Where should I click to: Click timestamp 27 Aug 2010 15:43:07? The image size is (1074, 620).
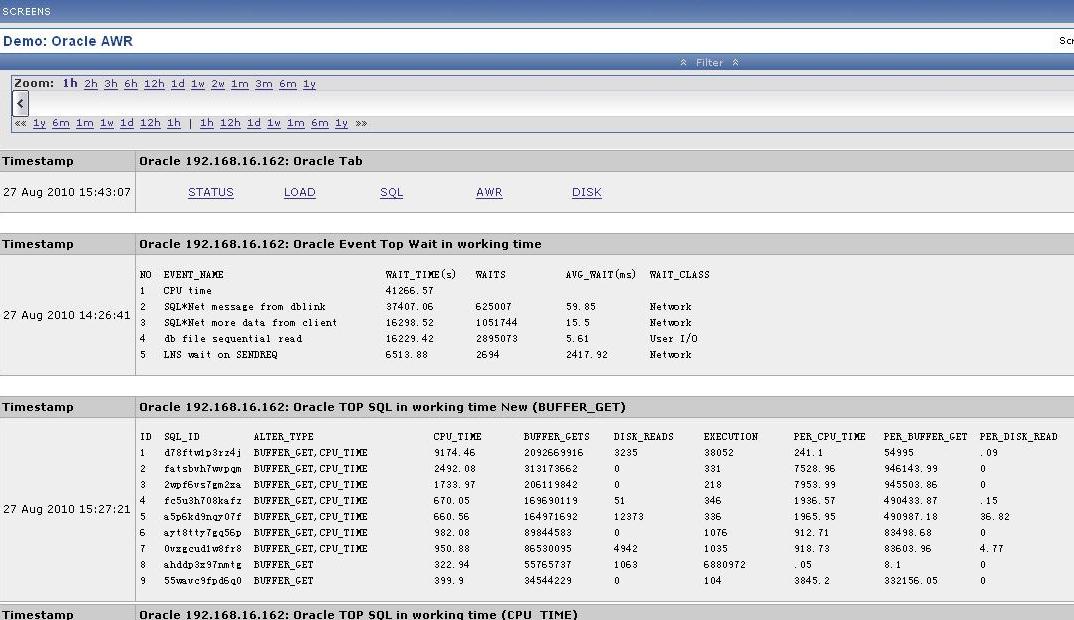[66, 193]
